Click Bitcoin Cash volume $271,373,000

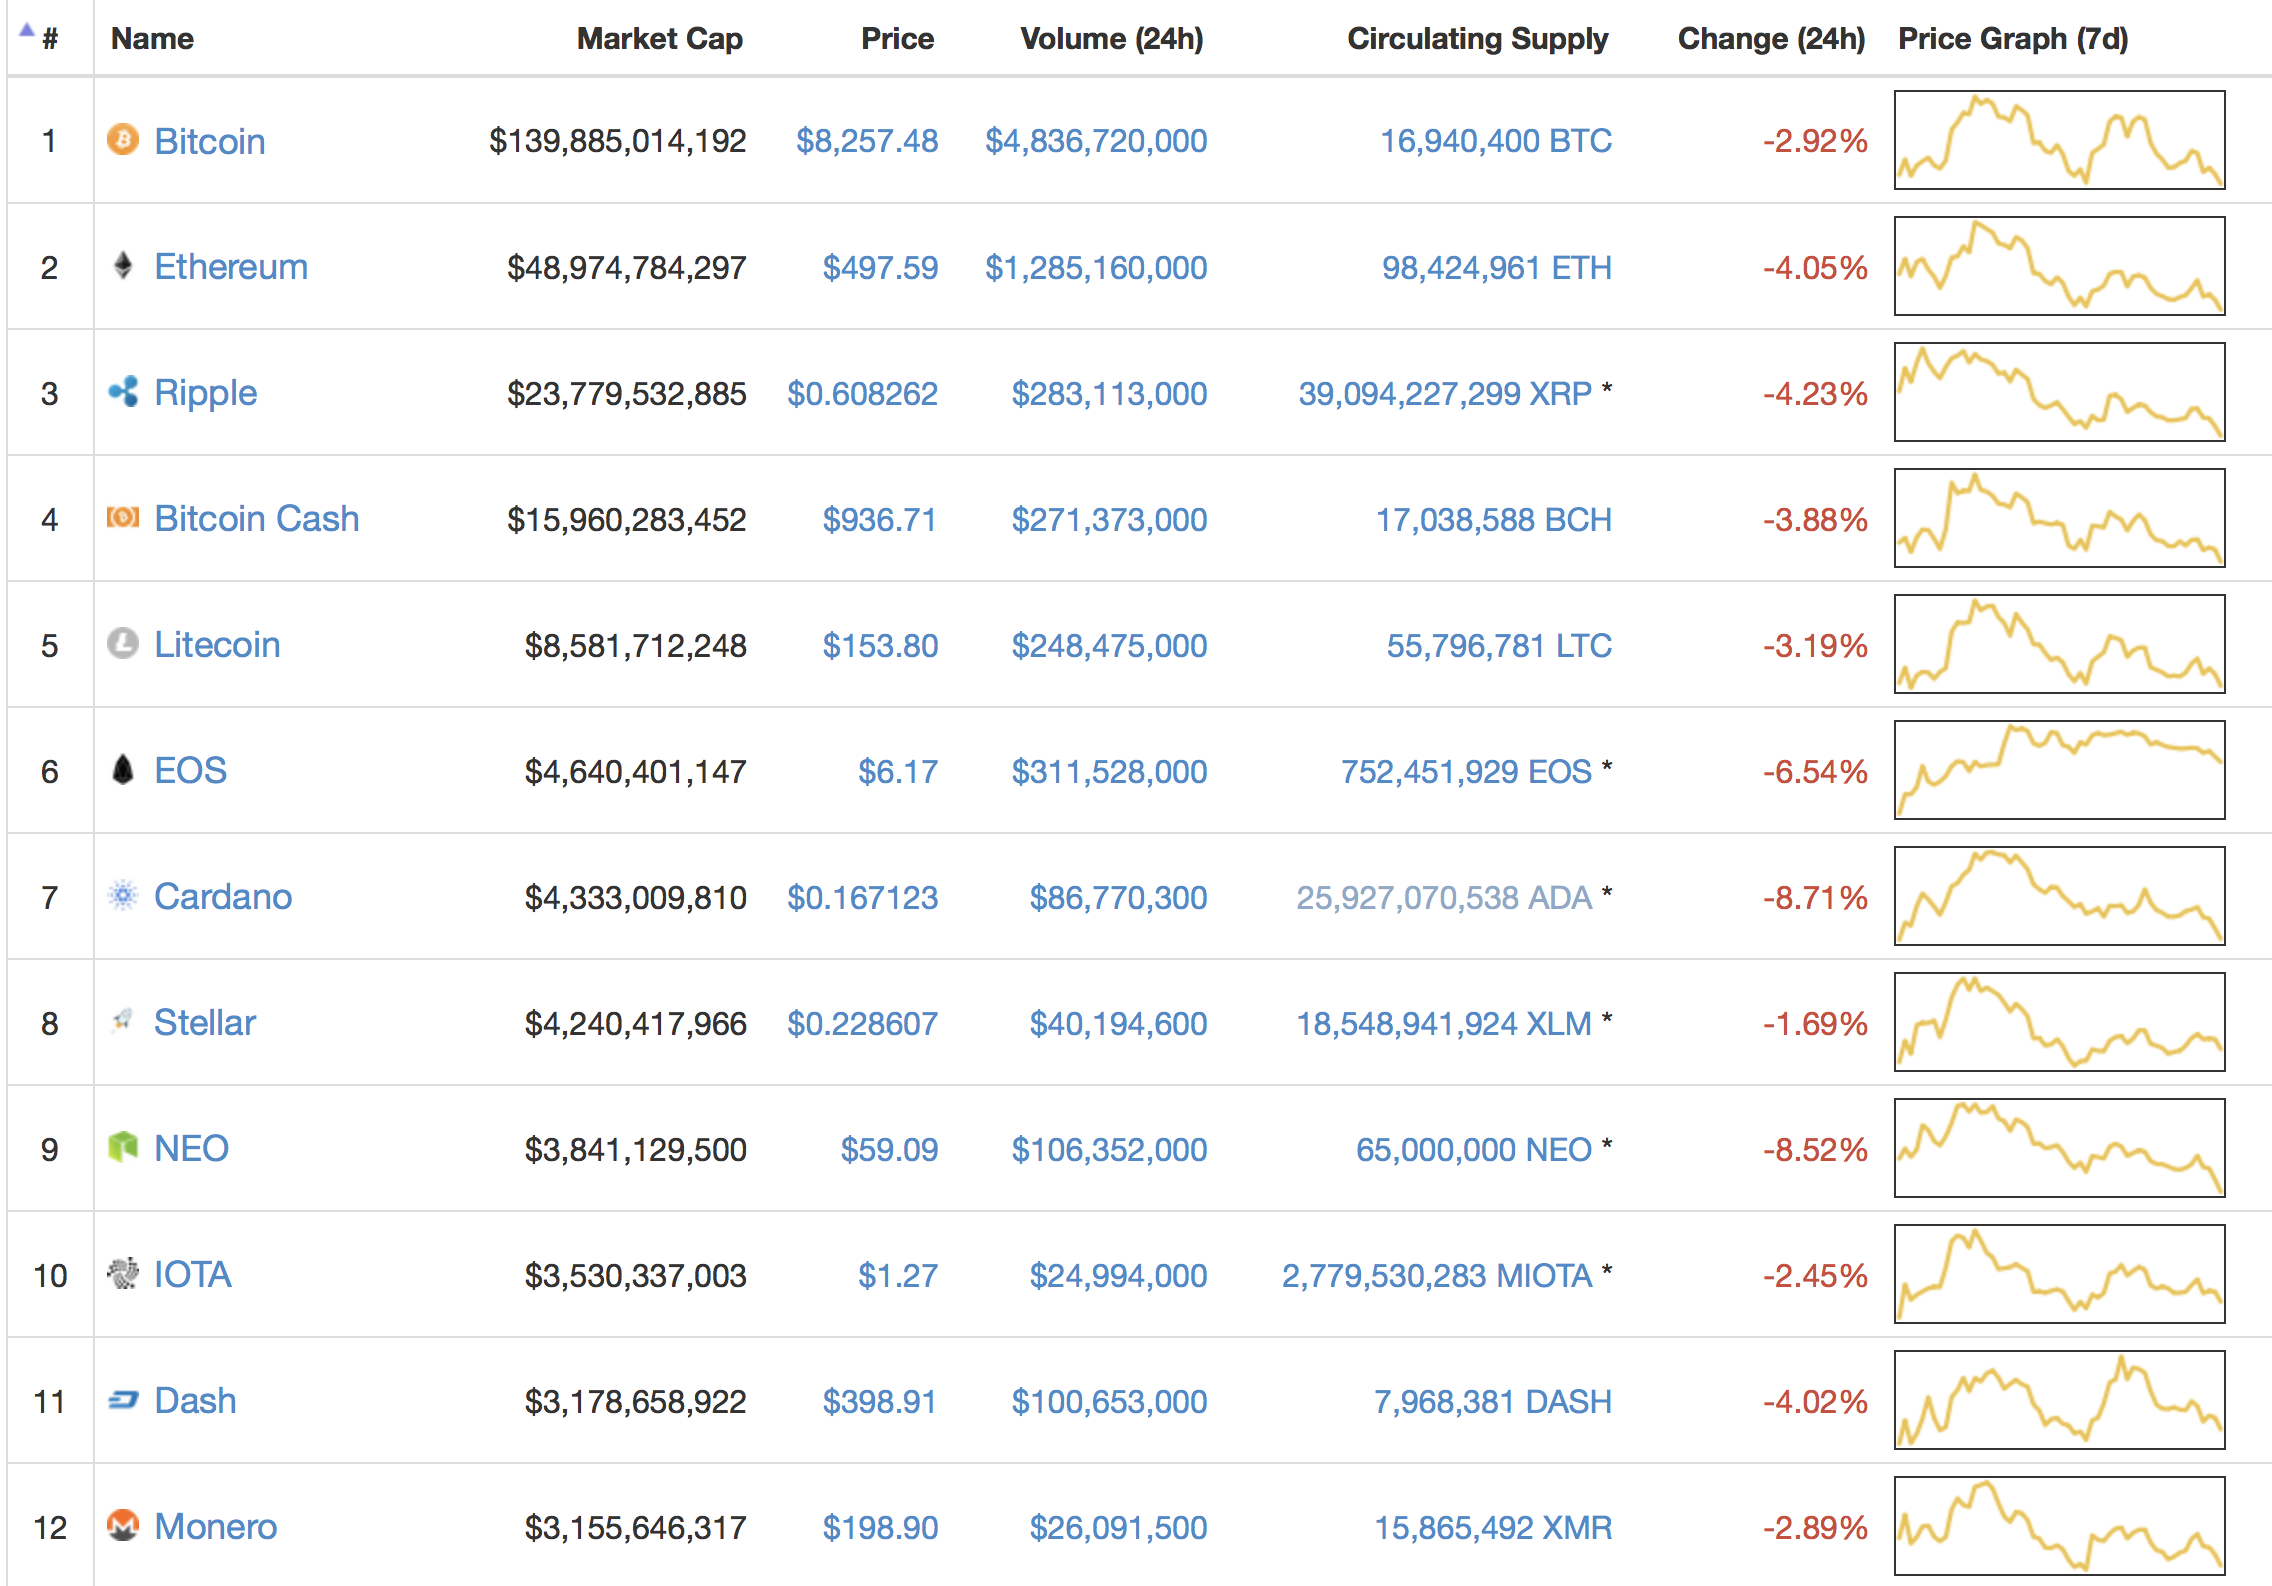coord(1109,519)
